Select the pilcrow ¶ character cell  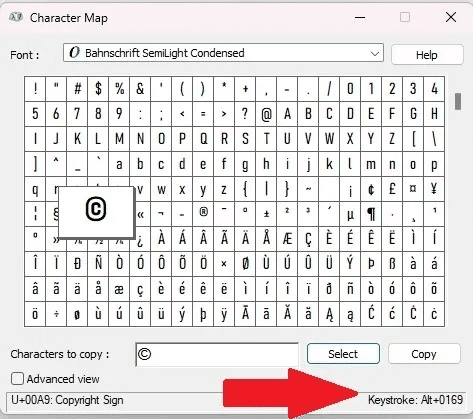371,214
